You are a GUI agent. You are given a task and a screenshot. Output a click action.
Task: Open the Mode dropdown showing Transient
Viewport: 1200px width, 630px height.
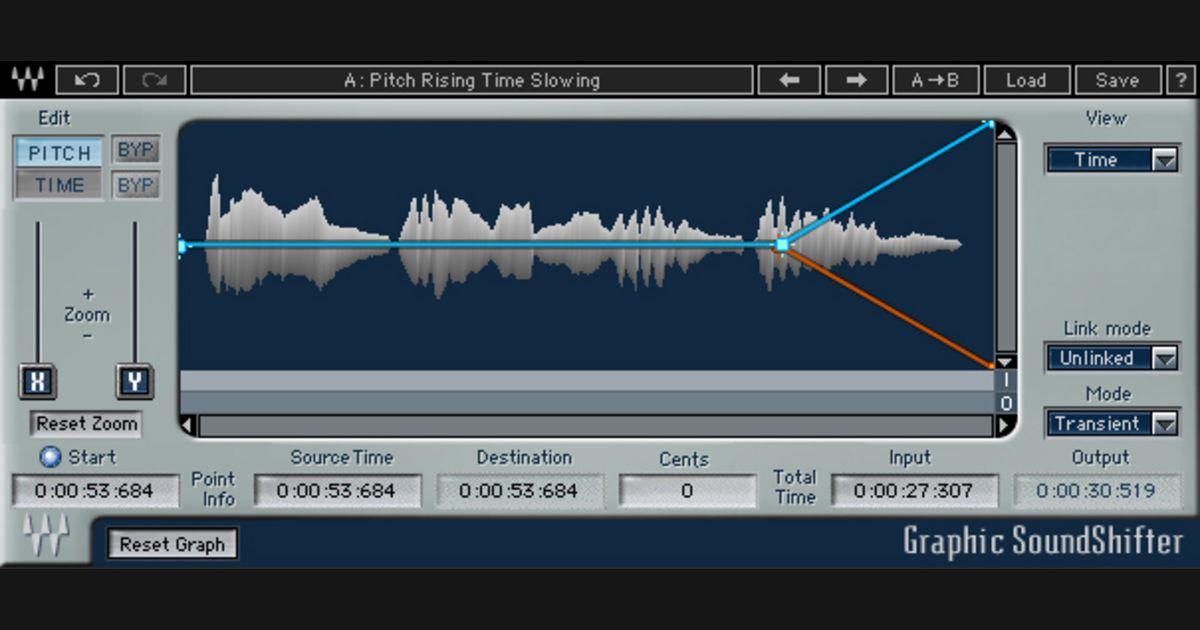[x=1112, y=423]
